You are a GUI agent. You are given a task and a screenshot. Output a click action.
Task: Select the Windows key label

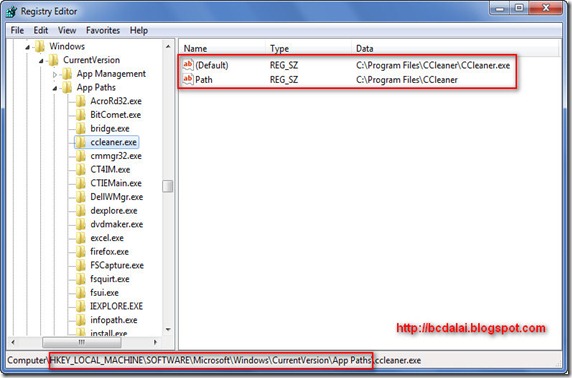(x=67, y=46)
